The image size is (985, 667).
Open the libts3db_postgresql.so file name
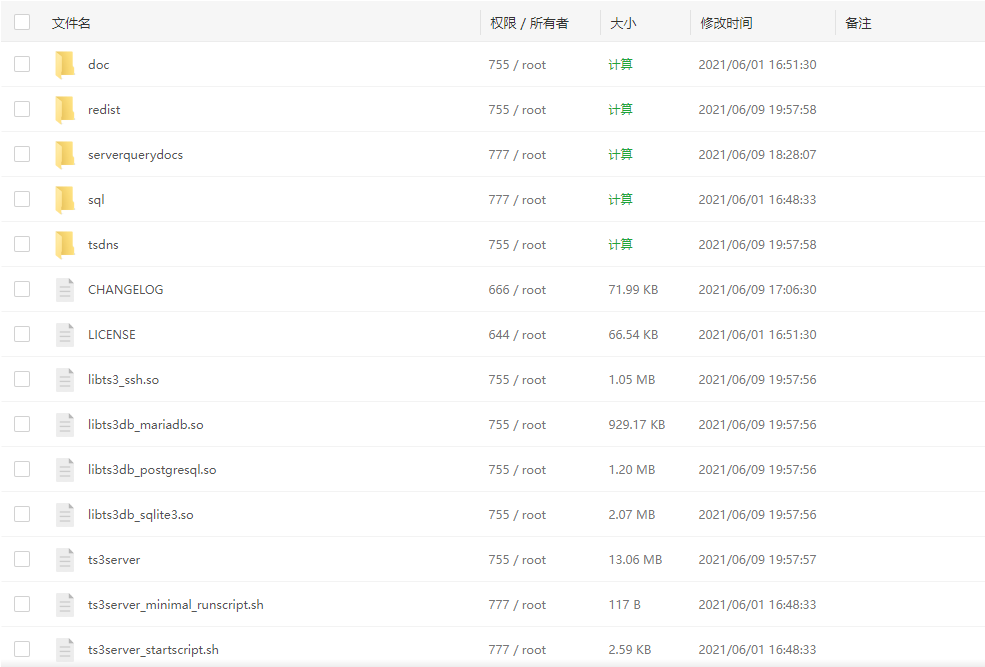point(152,470)
